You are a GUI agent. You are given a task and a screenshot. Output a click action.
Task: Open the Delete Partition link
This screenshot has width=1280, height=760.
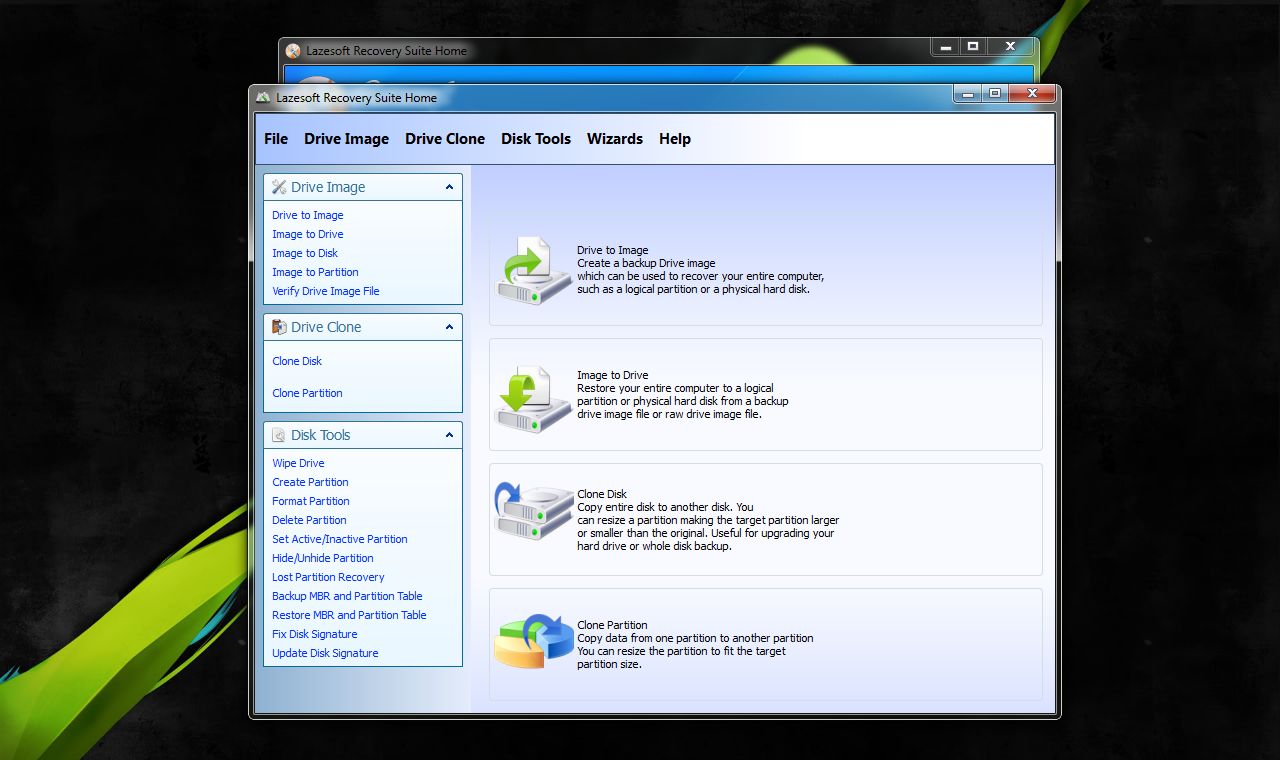tap(309, 520)
